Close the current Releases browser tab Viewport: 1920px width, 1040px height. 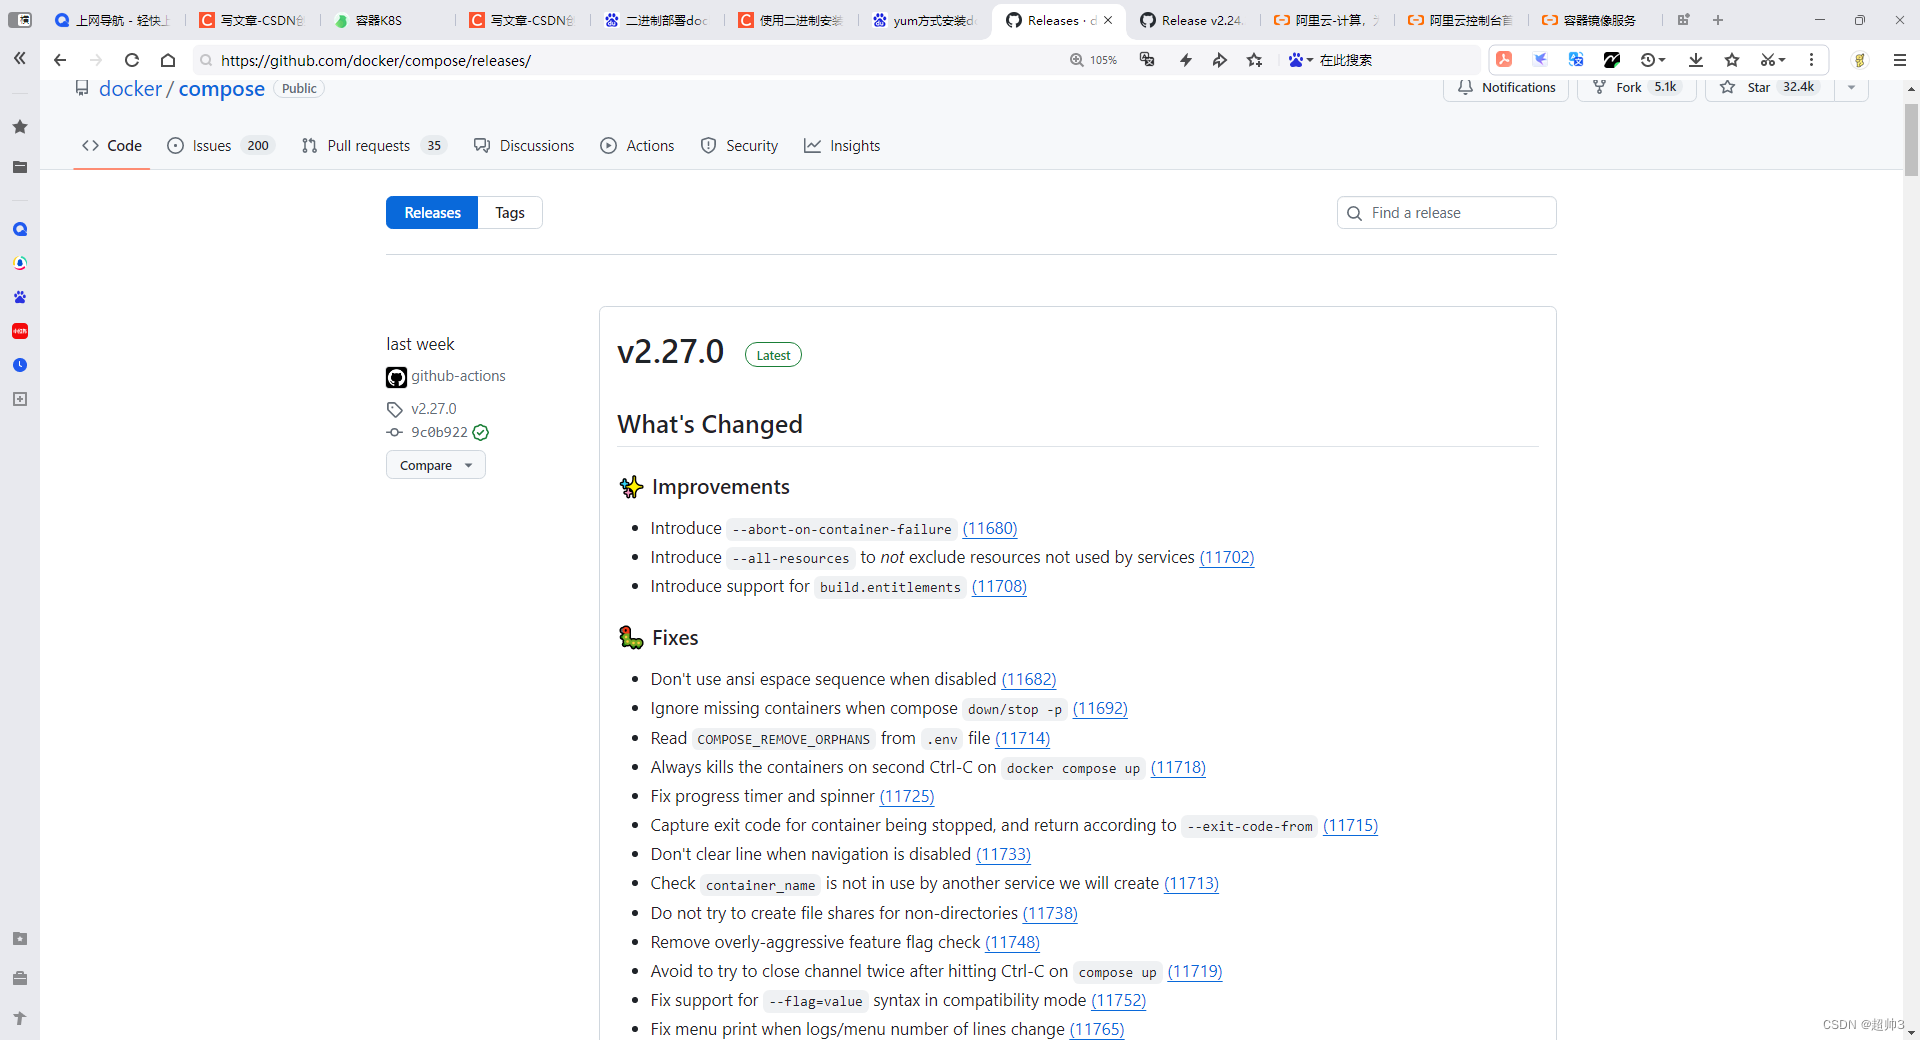click(x=1108, y=20)
